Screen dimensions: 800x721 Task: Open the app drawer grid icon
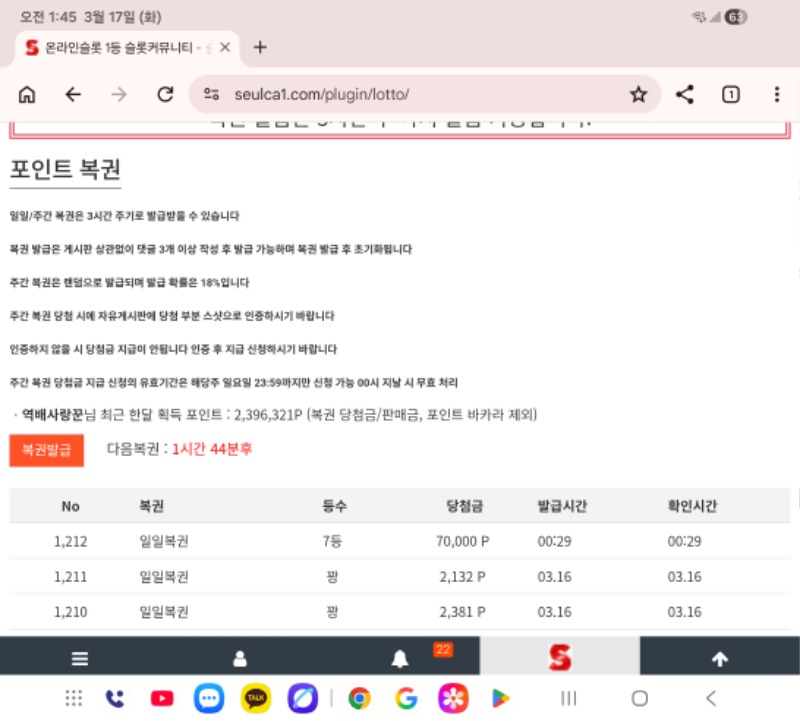pos(74,698)
